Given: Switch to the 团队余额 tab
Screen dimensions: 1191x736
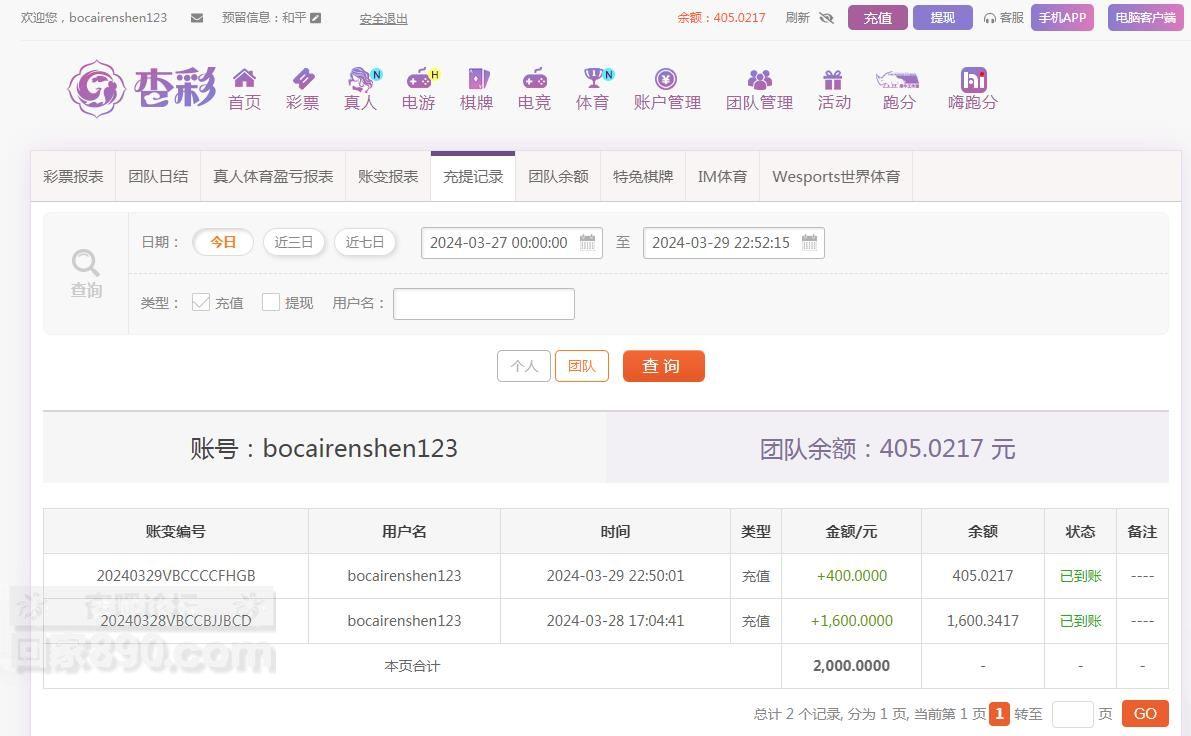Looking at the screenshot, I should [x=558, y=176].
